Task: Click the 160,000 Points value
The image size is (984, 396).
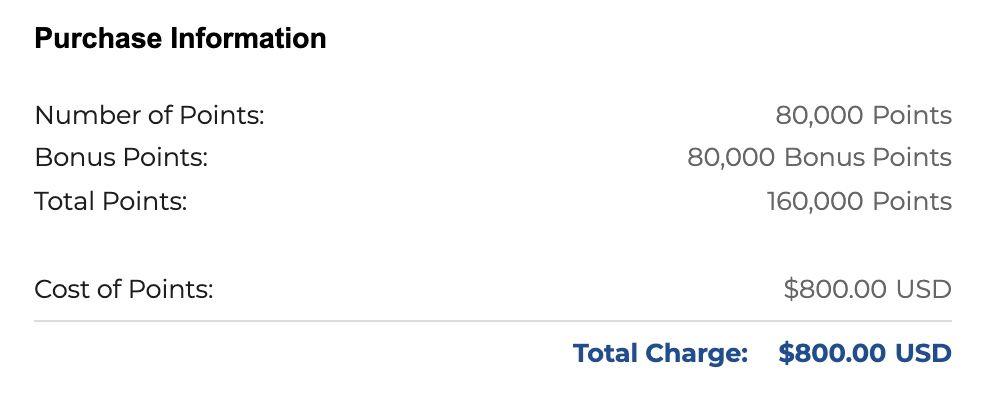Action: pyautogui.click(x=859, y=201)
